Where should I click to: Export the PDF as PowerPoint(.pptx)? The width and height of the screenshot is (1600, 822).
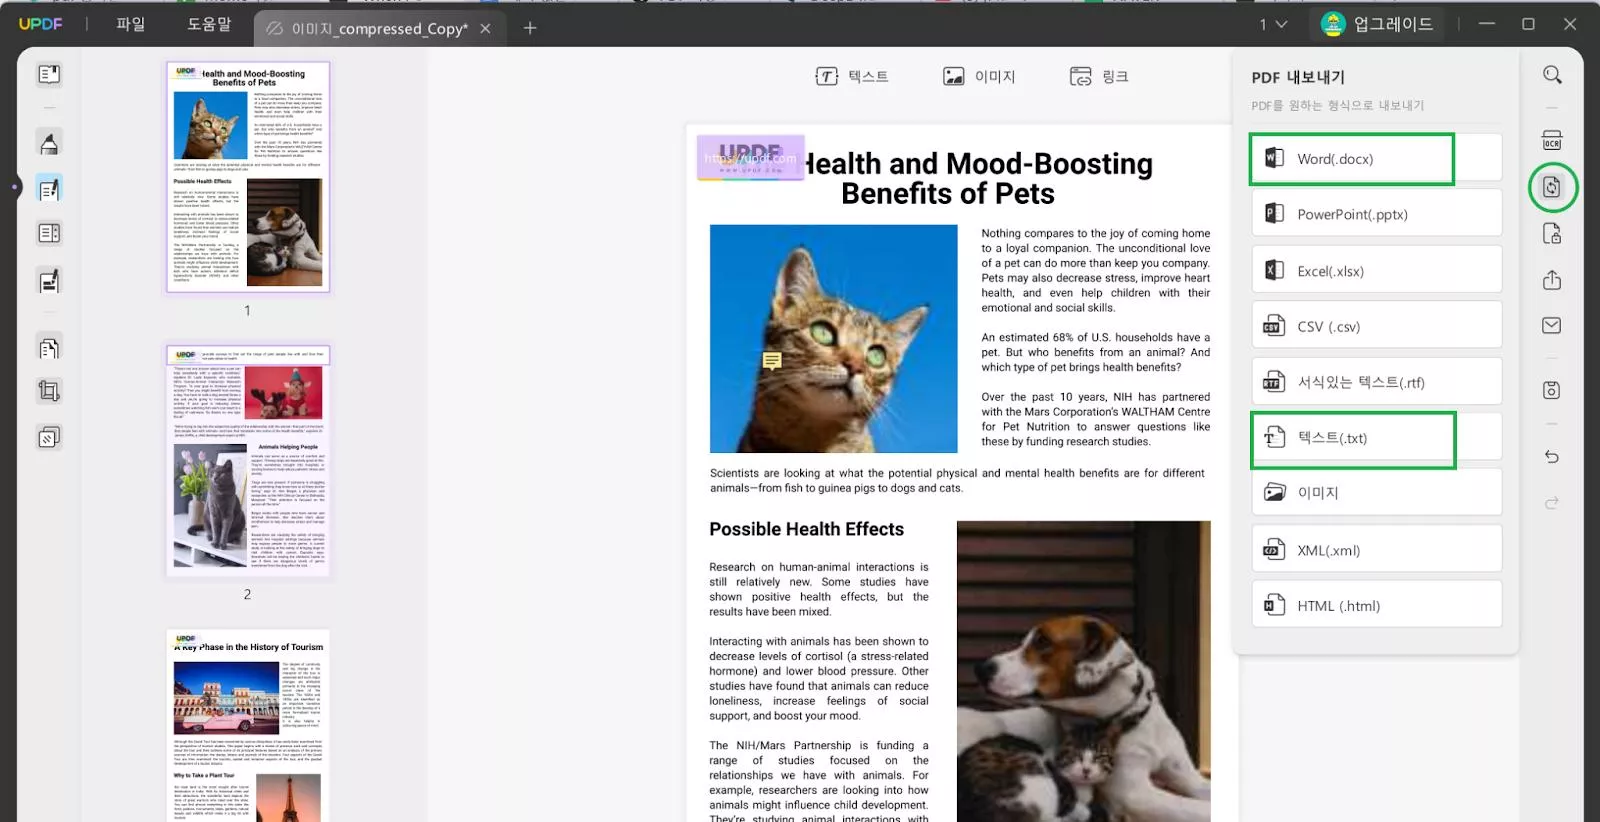(1376, 214)
